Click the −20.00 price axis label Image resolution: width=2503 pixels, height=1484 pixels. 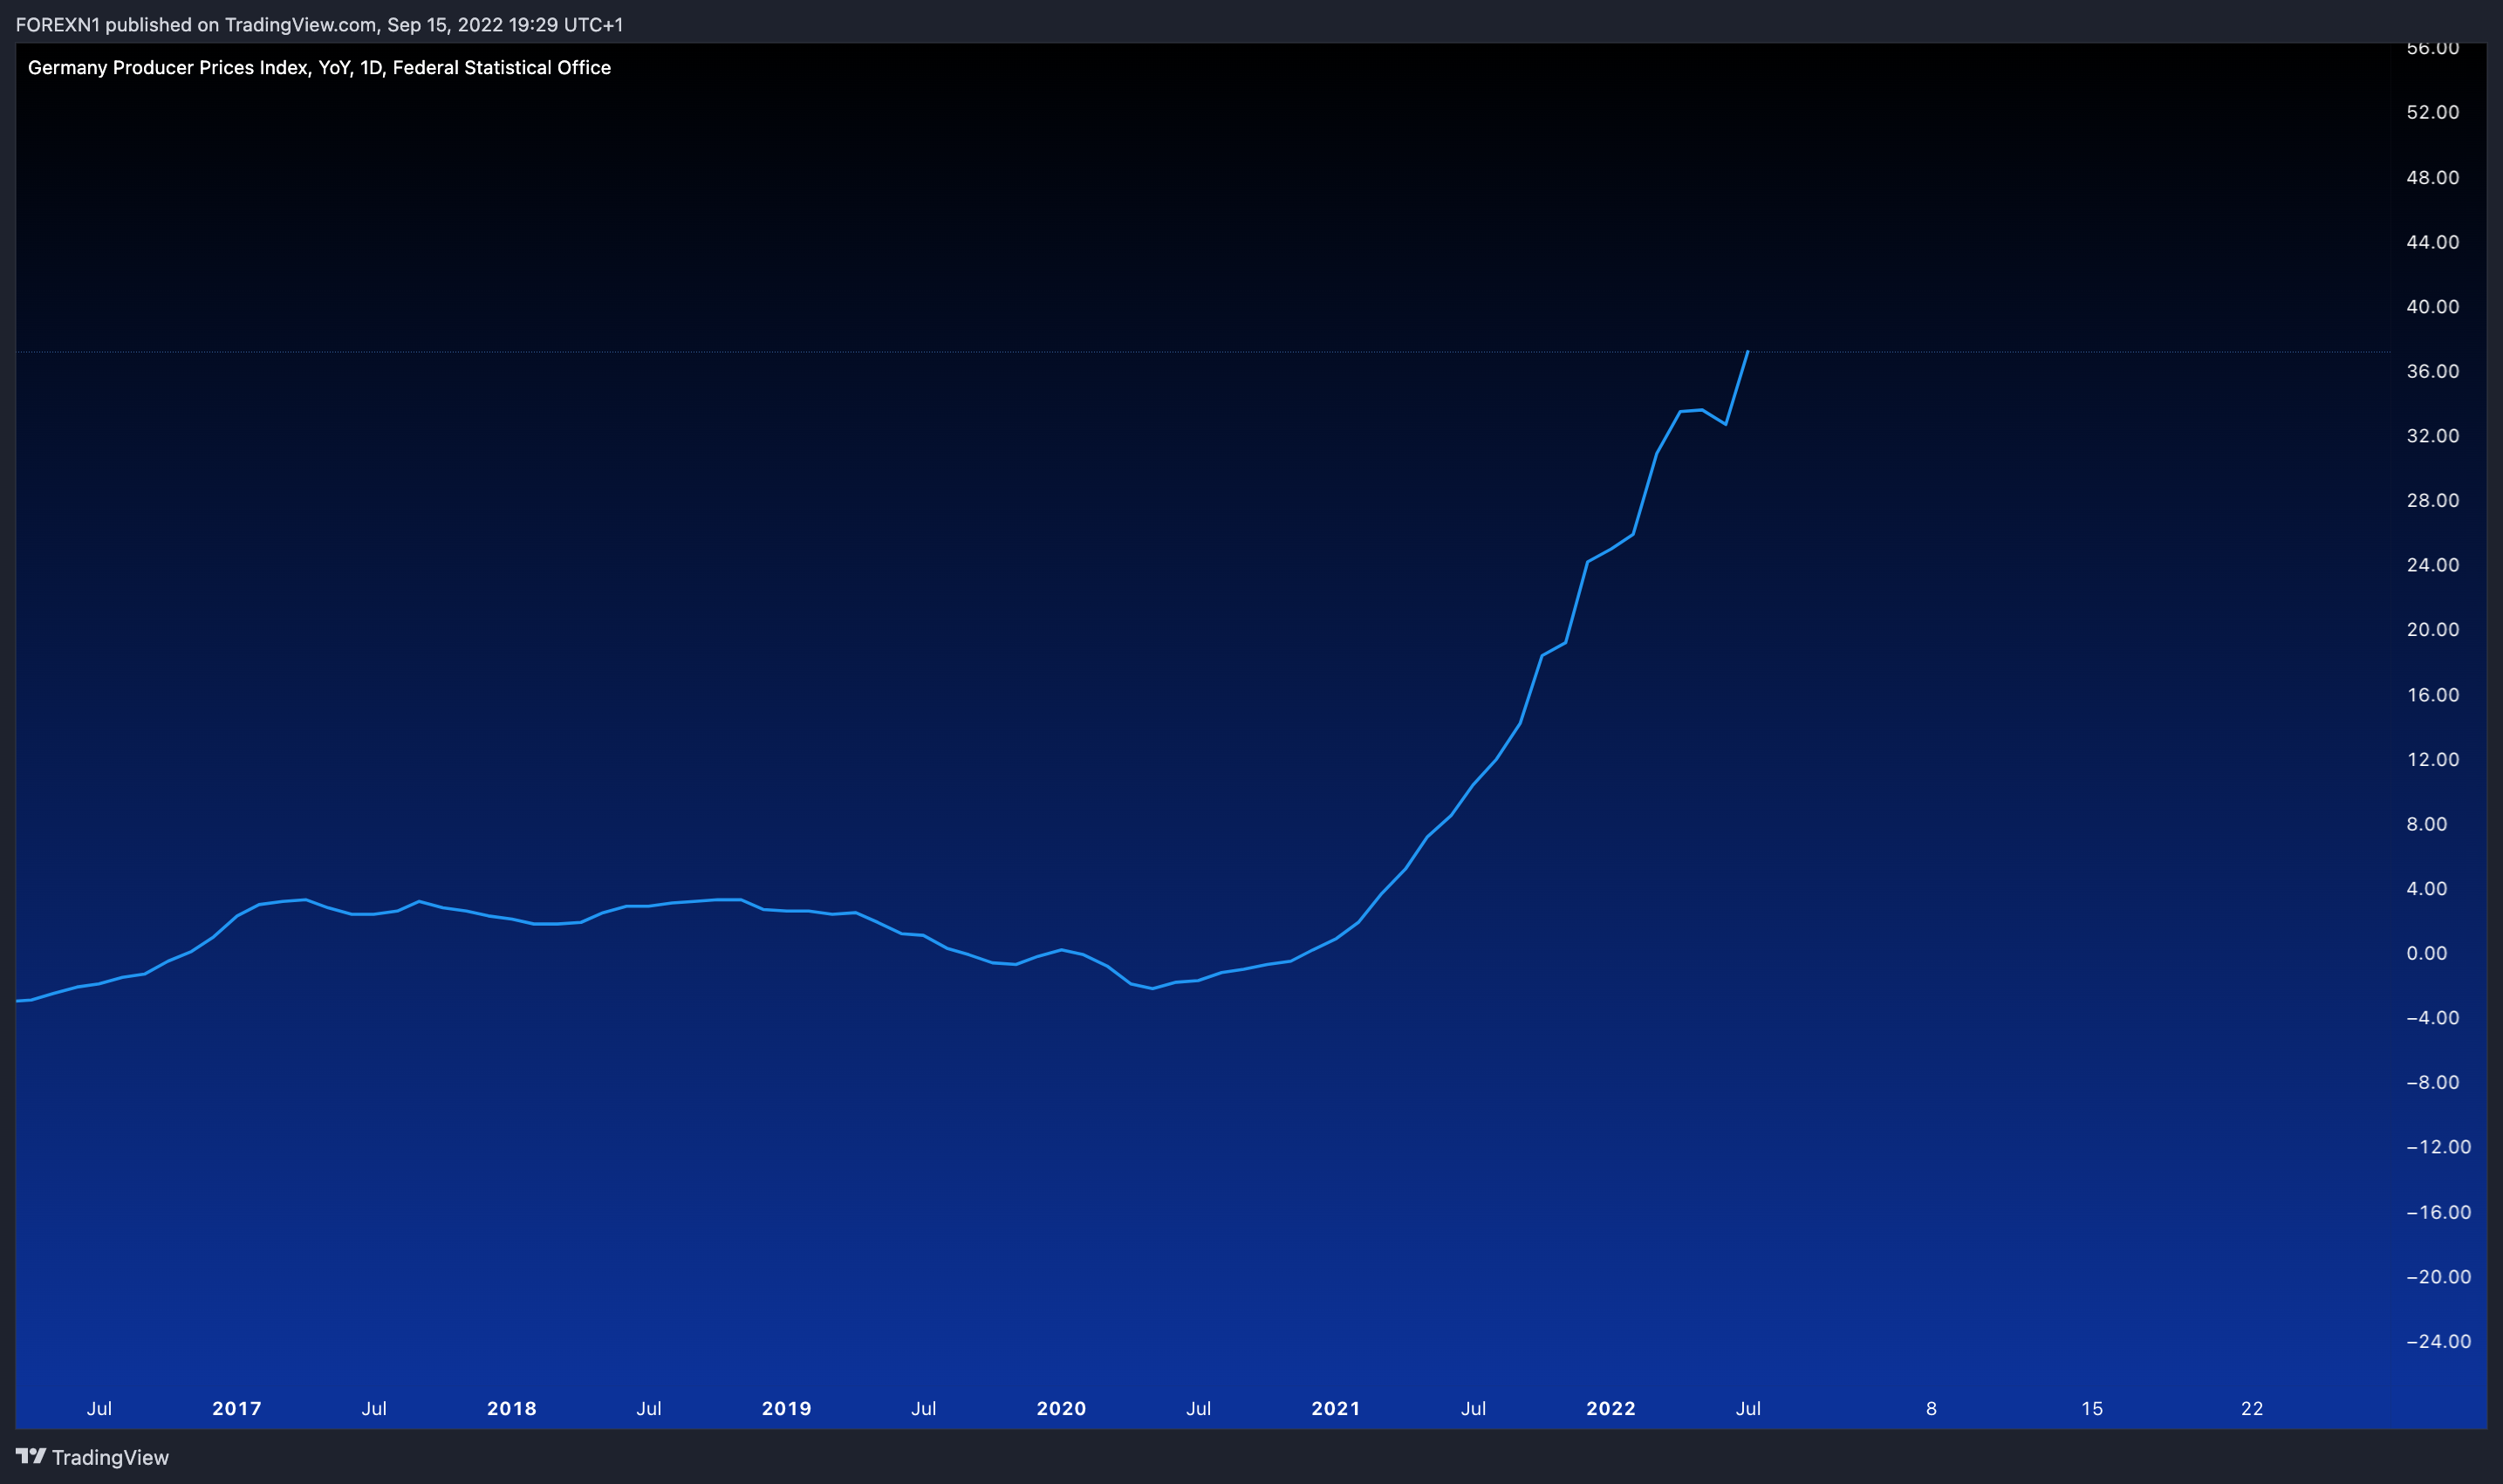(x=2438, y=1277)
